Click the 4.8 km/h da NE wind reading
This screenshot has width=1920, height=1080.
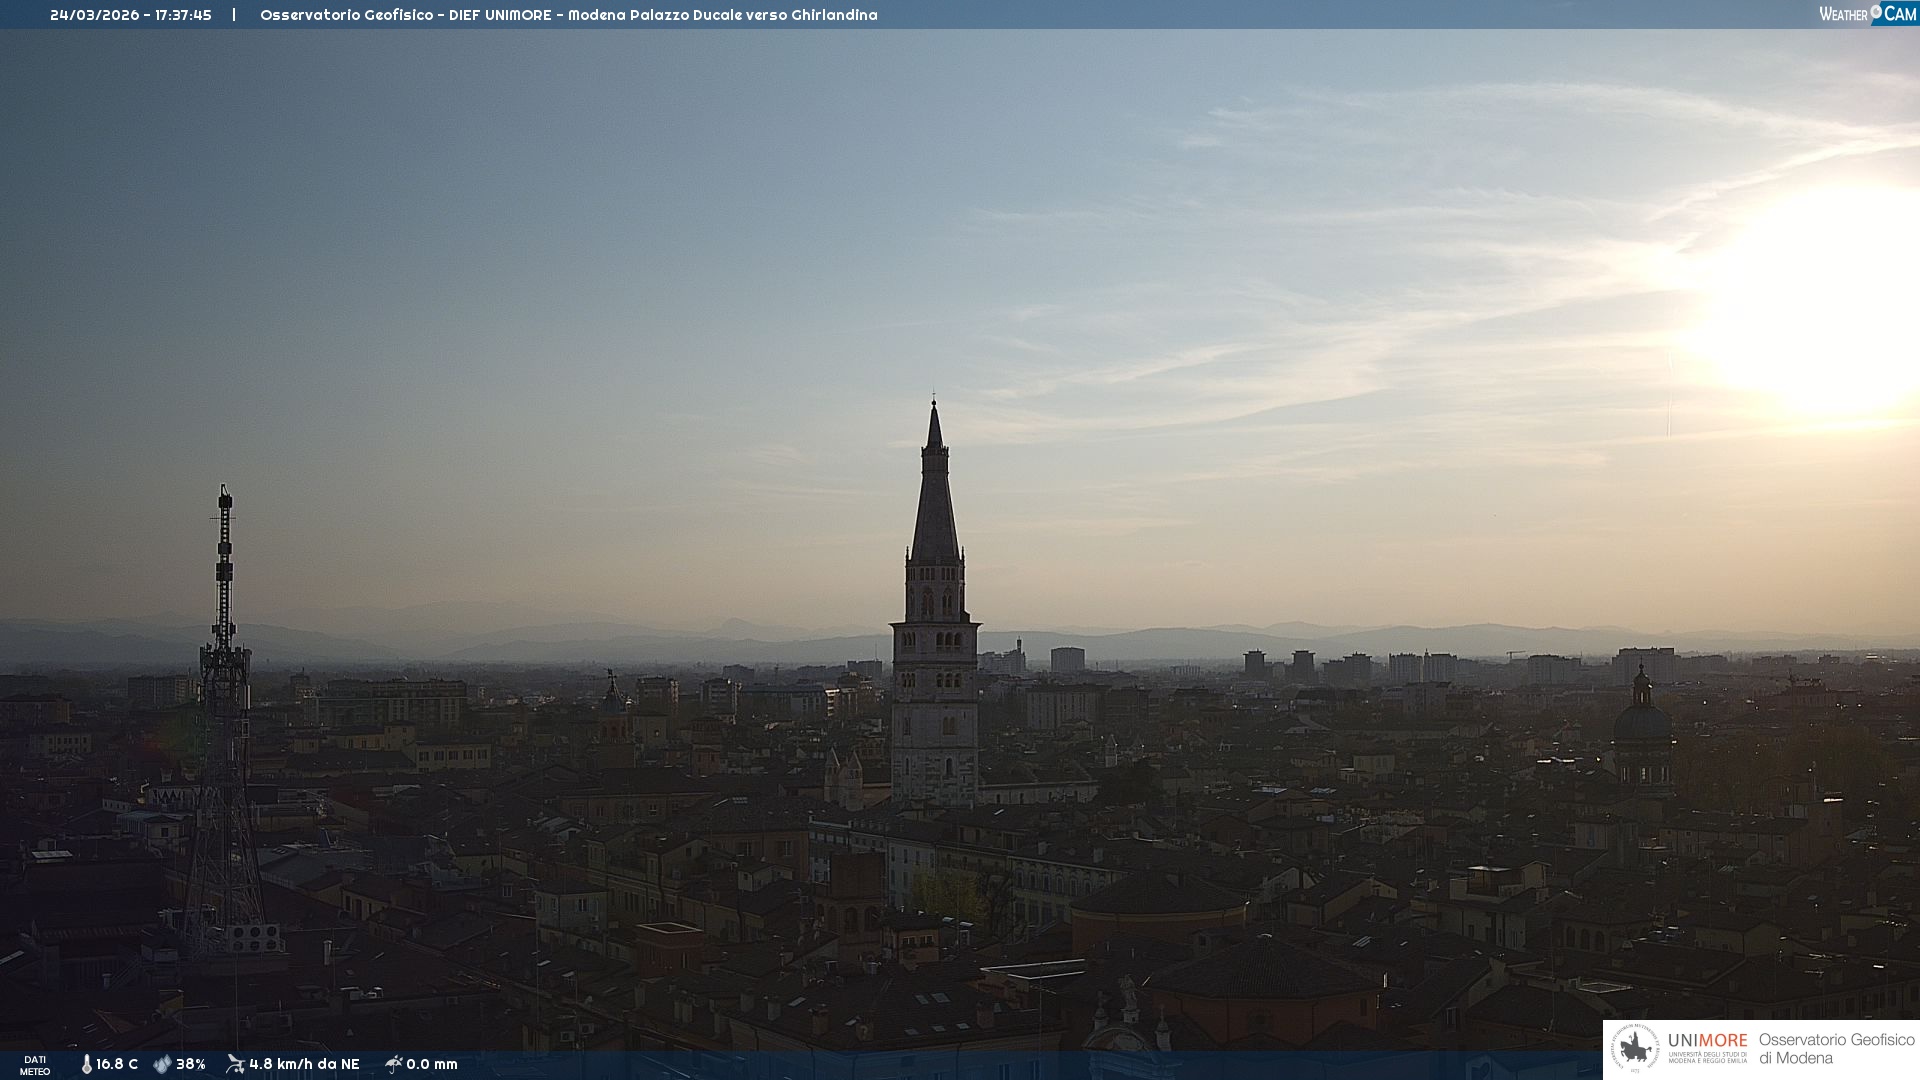tap(304, 1064)
